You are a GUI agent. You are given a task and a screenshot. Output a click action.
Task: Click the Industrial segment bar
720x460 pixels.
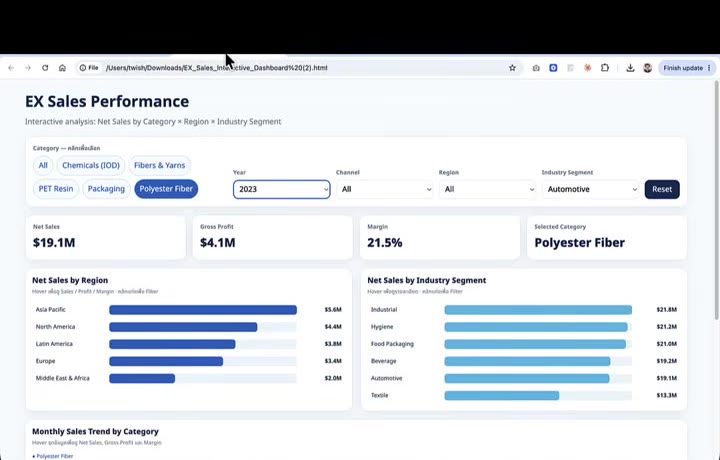[x=538, y=310]
